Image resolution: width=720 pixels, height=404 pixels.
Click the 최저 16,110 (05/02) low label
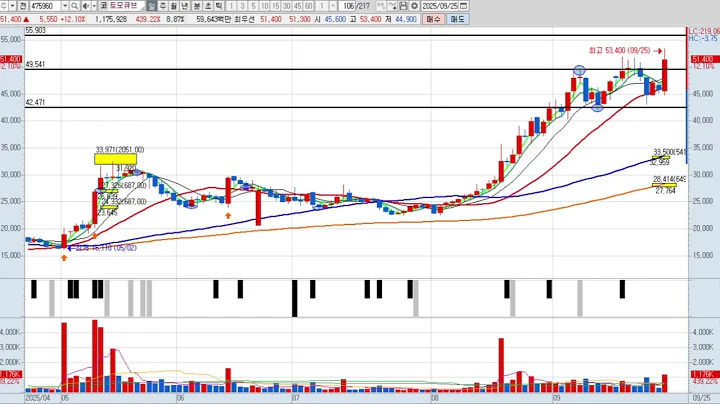coord(106,248)
